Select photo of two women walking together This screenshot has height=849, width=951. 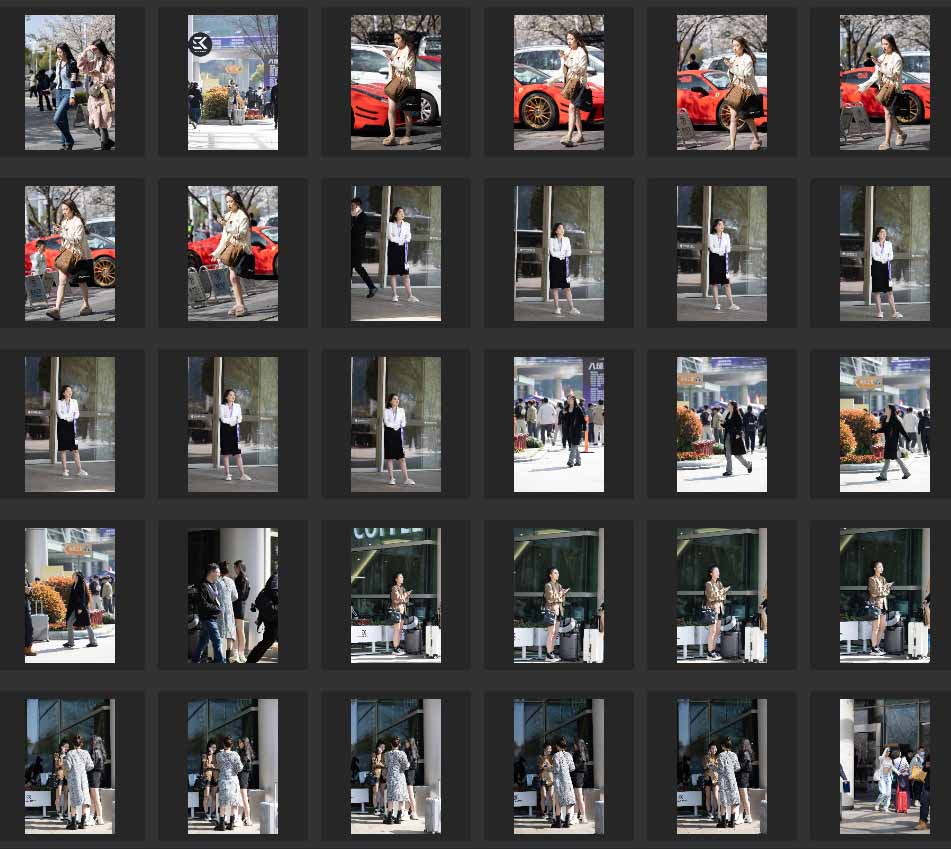(x=70, y=82)
